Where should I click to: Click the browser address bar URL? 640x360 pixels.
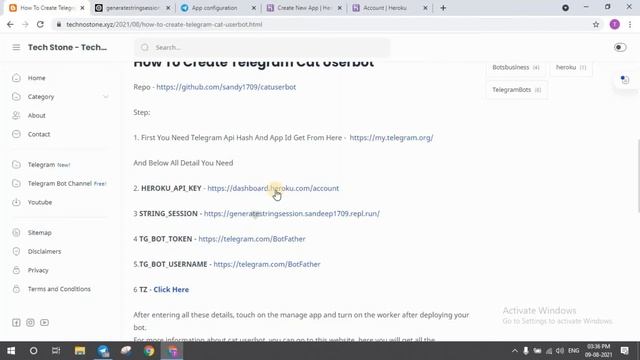click(164, 24)
